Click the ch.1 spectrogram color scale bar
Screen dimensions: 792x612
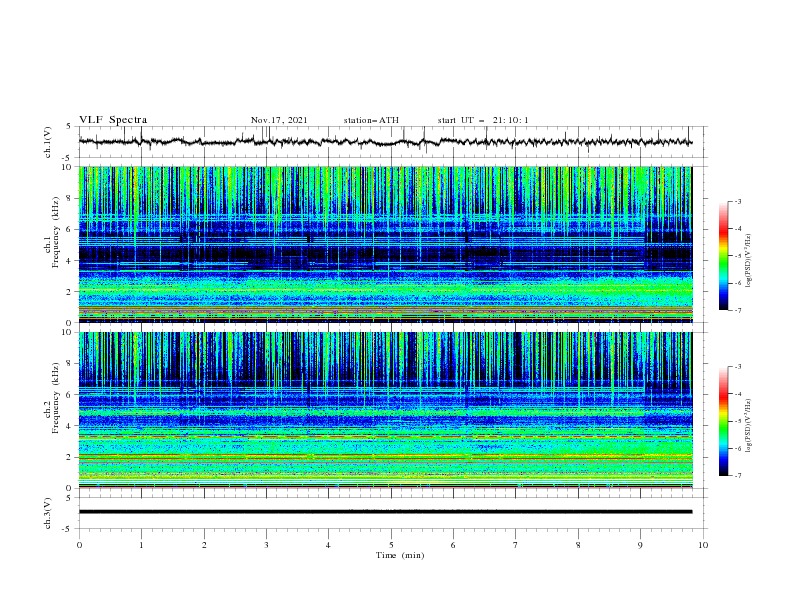[724, 256]
